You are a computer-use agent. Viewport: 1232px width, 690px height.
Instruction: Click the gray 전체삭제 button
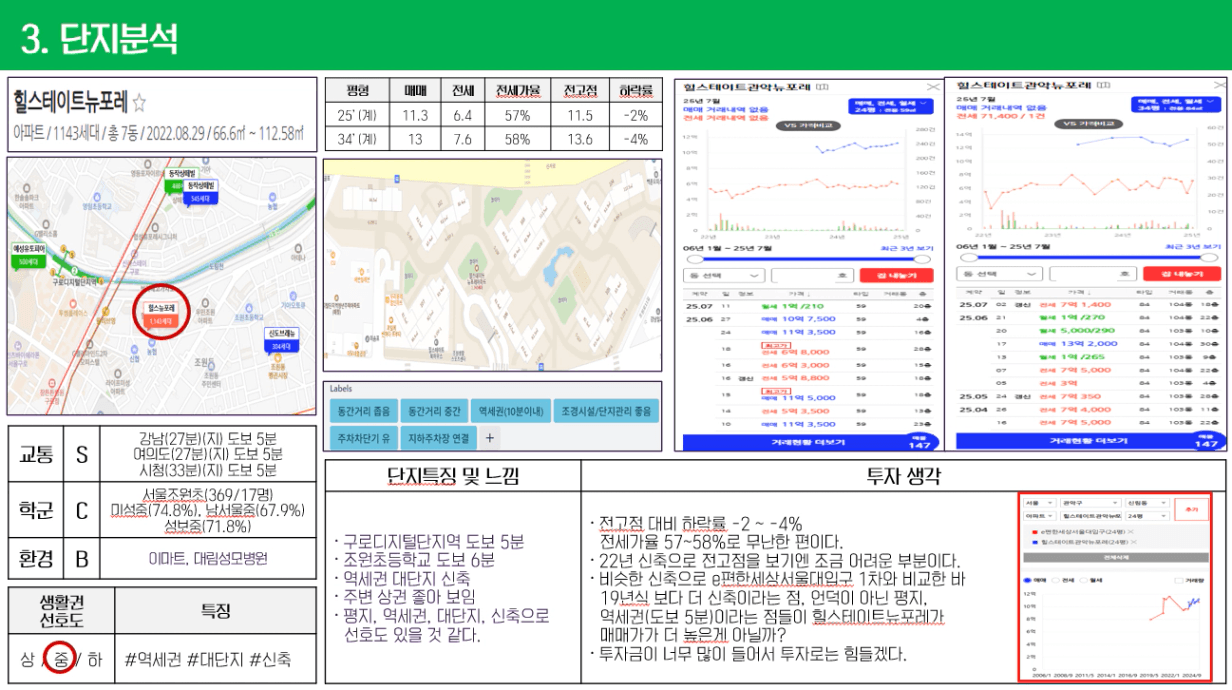click(x=1116, y=557)
